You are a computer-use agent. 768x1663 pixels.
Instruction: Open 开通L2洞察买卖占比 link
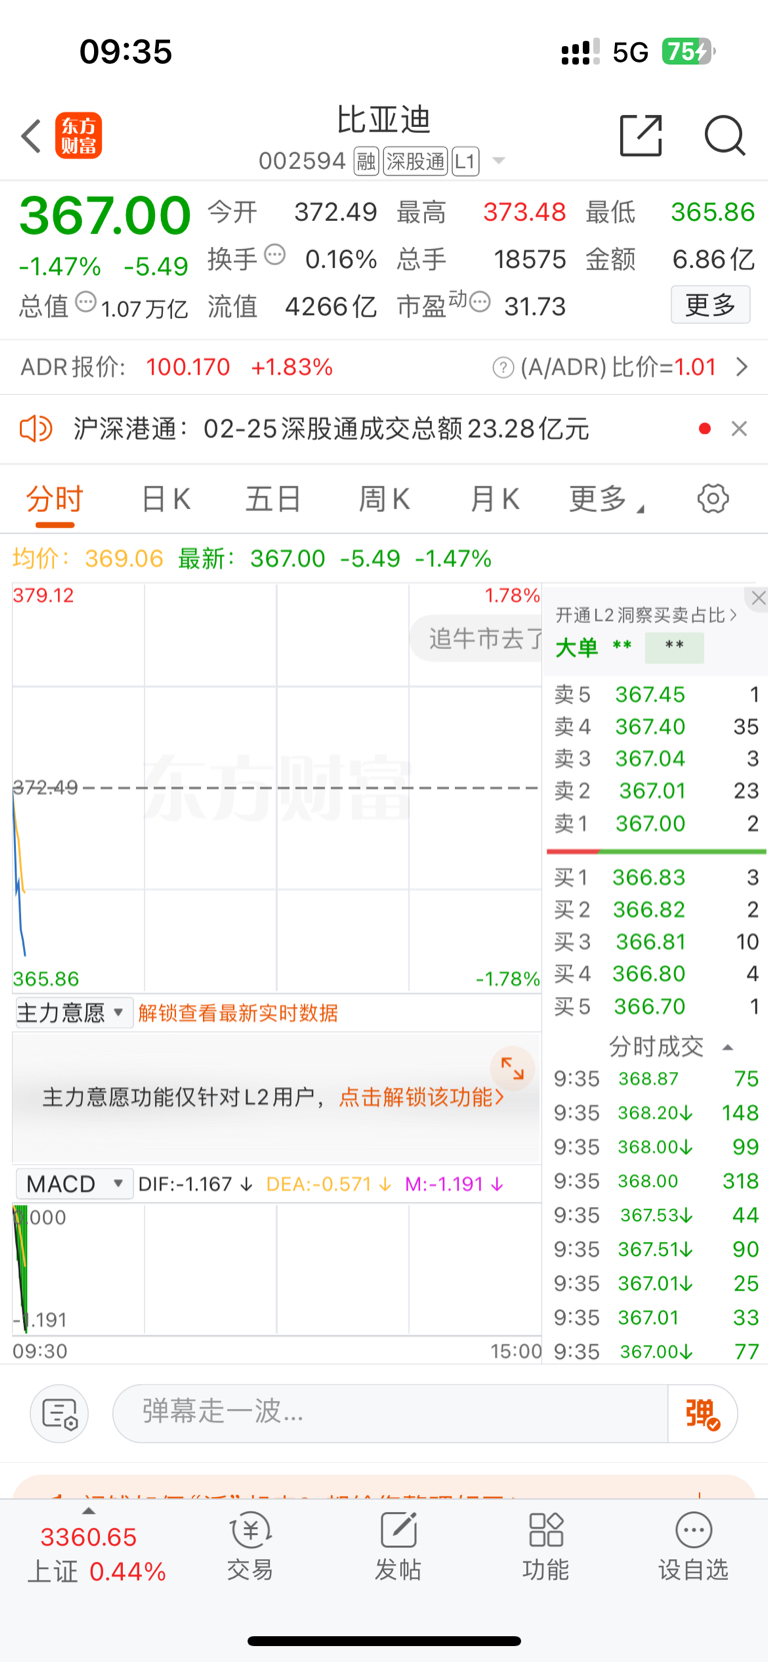646,615
